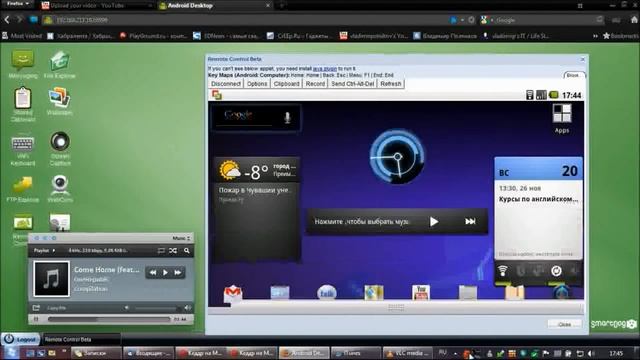640x360 pixels.
Task: Open Gmail app in Android dock
Action: 233,293
